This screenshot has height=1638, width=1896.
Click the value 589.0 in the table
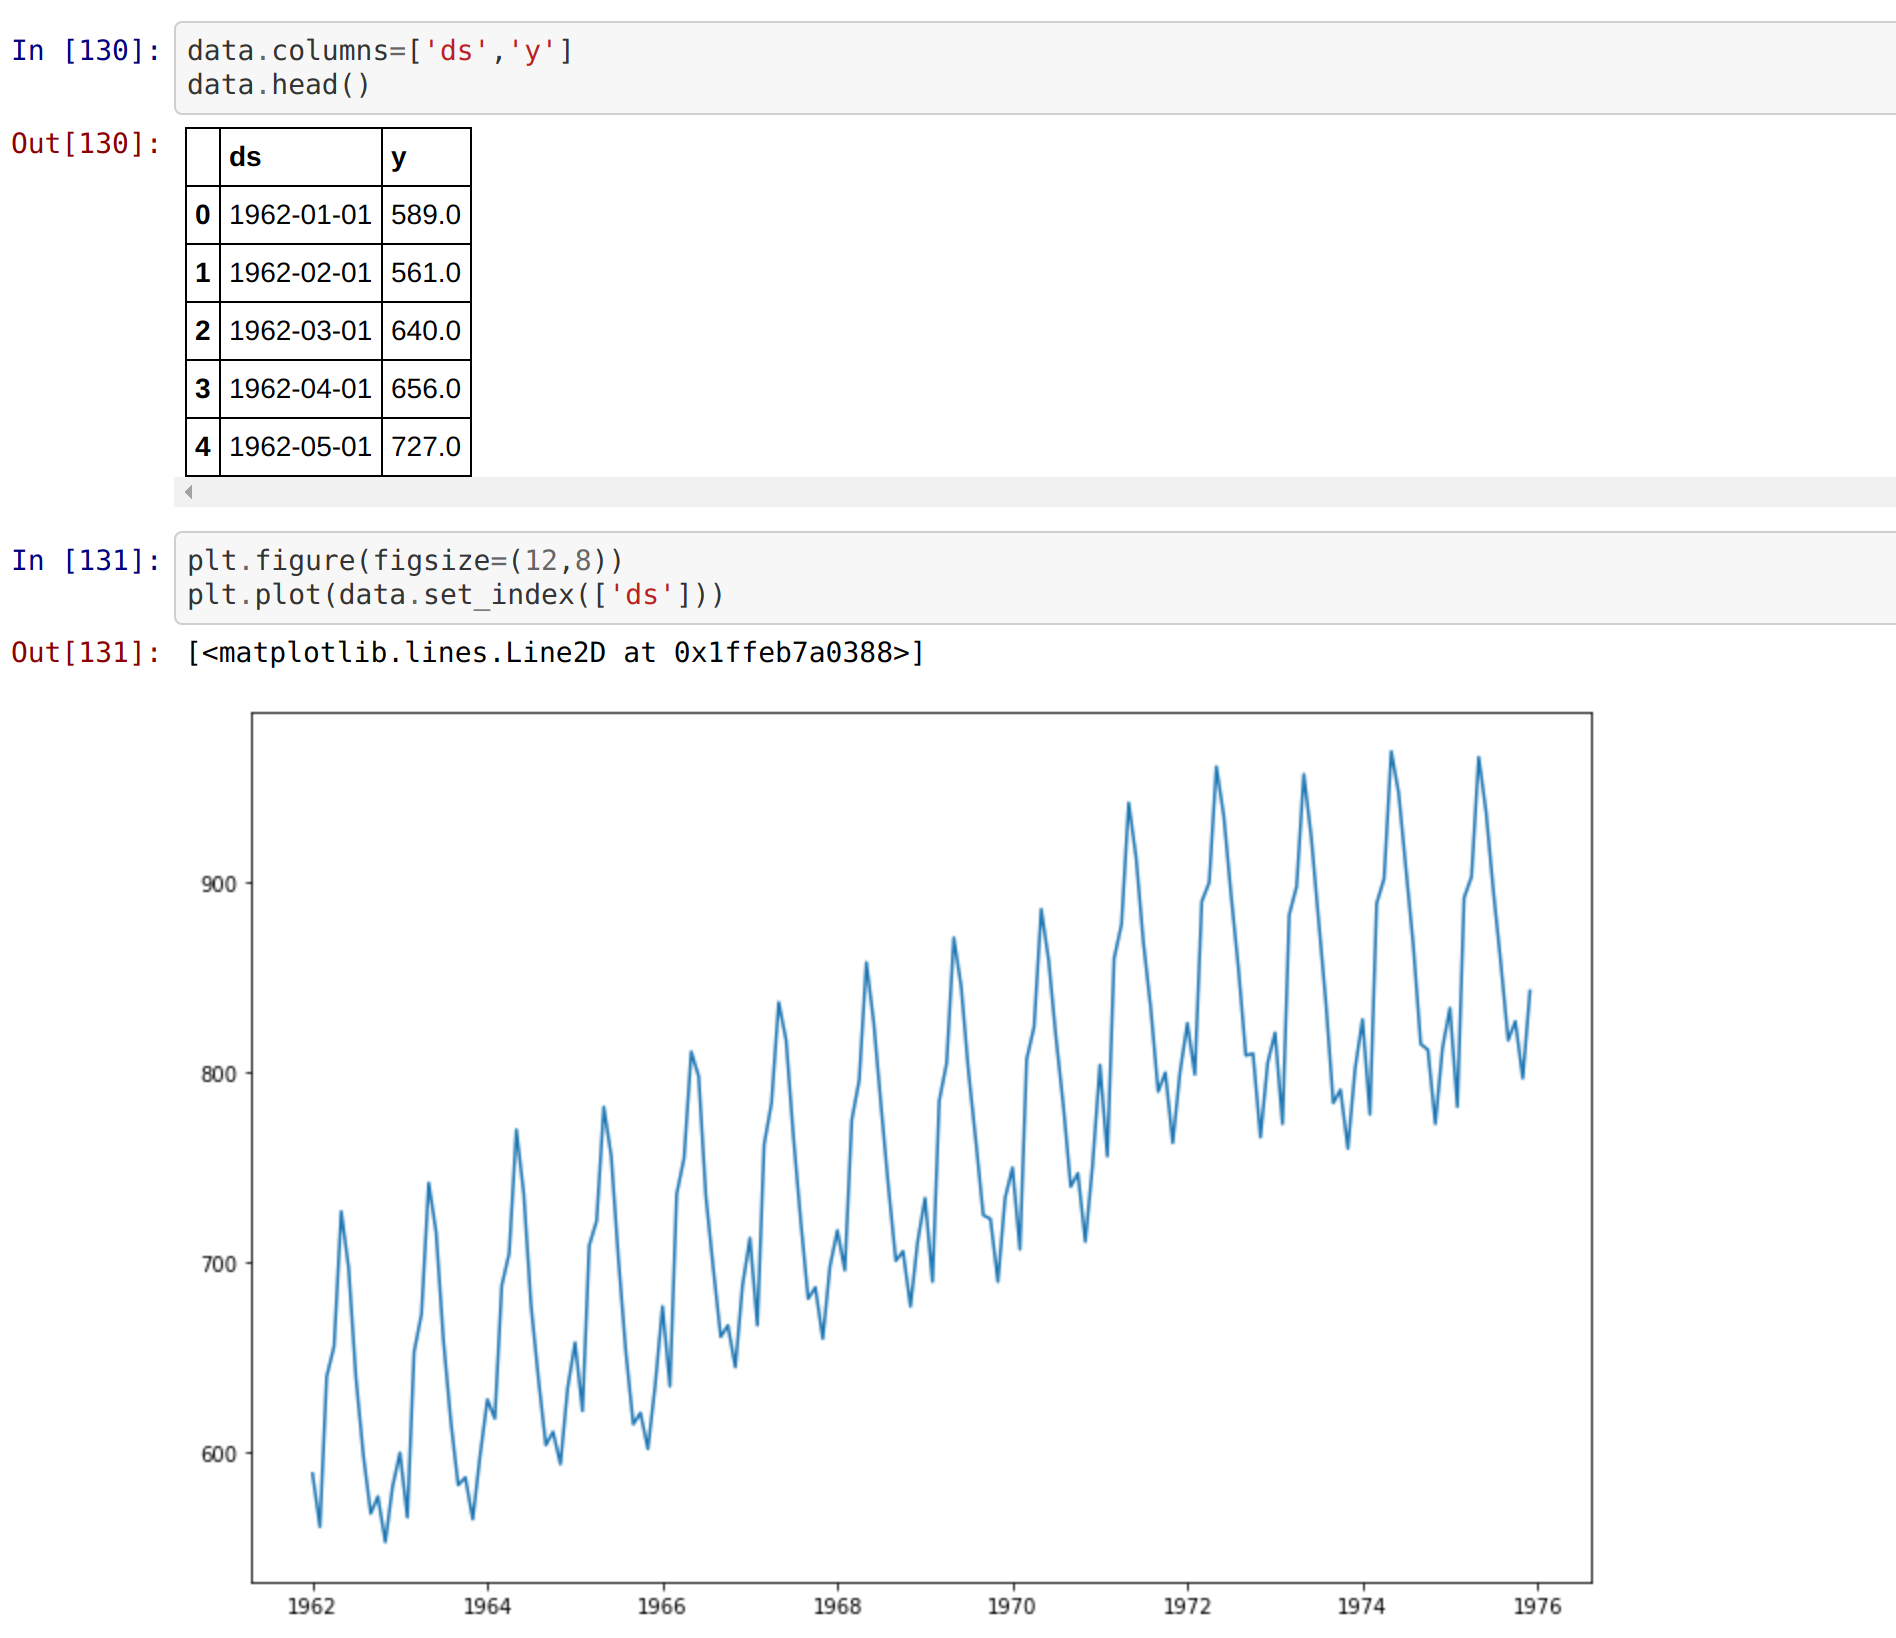[426, 214]
